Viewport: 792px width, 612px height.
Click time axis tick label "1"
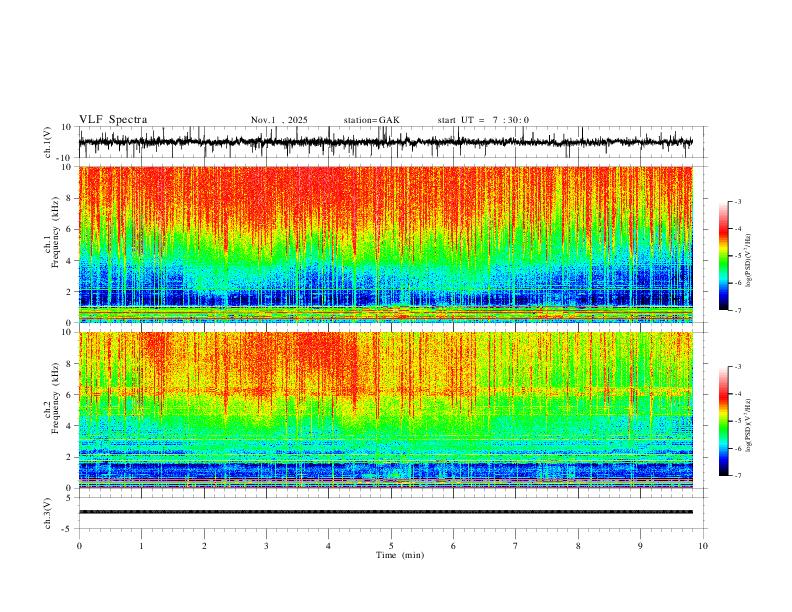pos(141,546)
